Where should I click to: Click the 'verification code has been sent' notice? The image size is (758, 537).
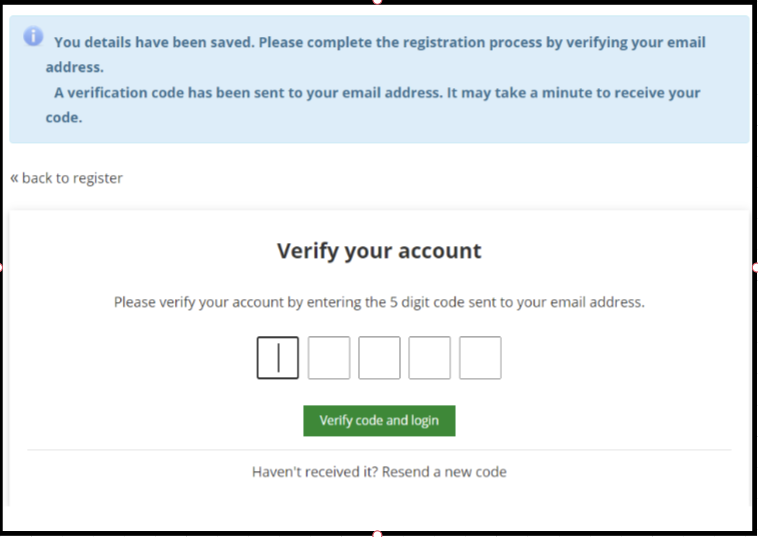point(379,93)
